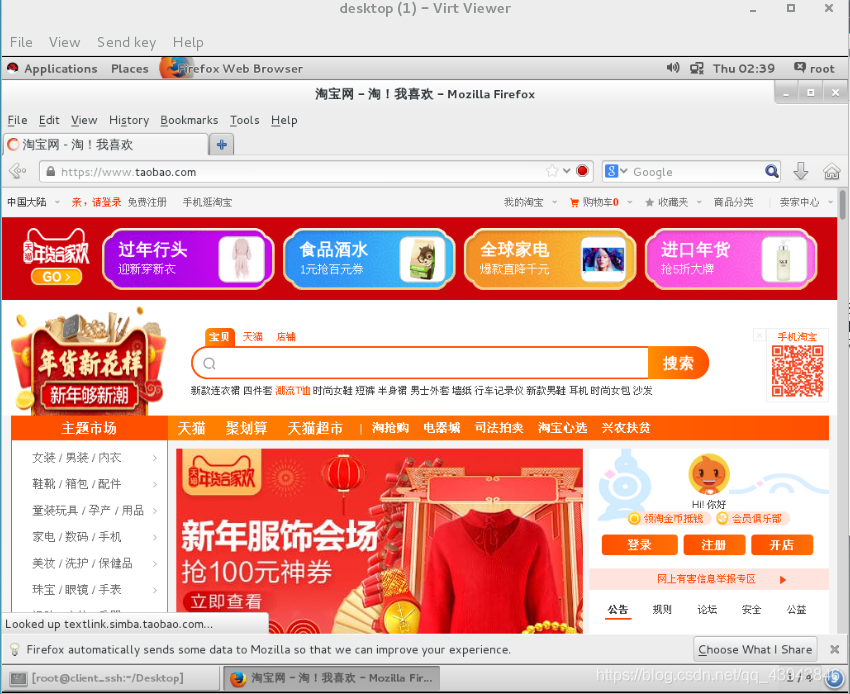Screen dimensions: 850x694
Task: Switch to the 规则 notice tab
Action: 662,610
